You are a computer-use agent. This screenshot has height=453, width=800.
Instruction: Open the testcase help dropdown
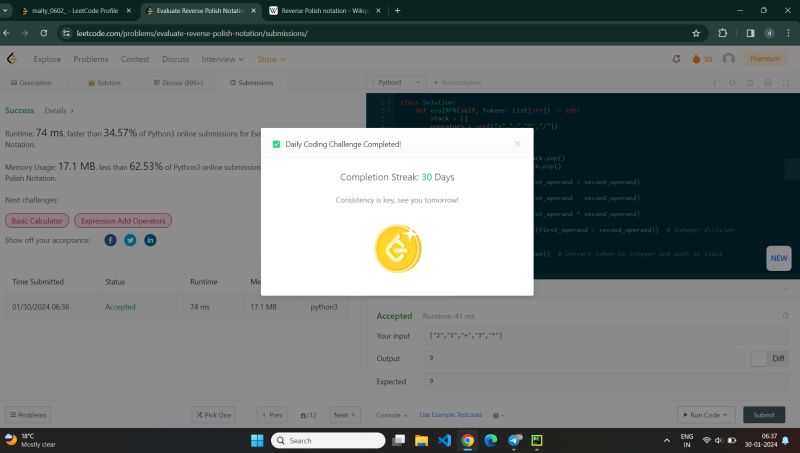[498, 415]
